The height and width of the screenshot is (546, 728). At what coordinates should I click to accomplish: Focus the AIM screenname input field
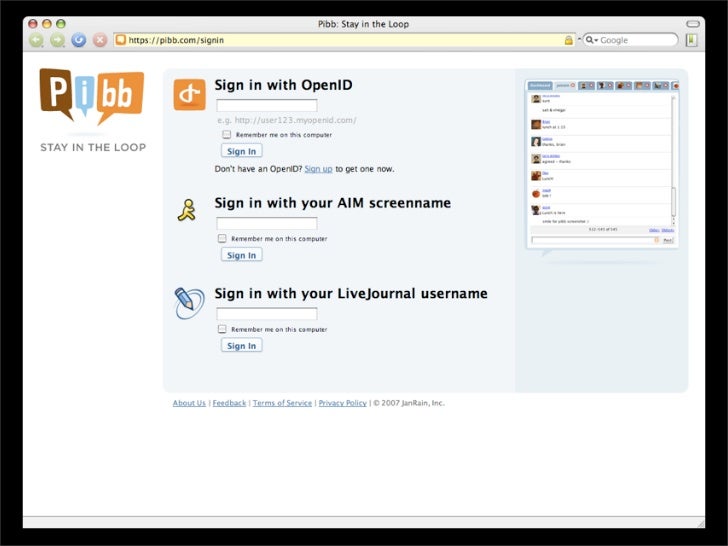tap(267, 223)
